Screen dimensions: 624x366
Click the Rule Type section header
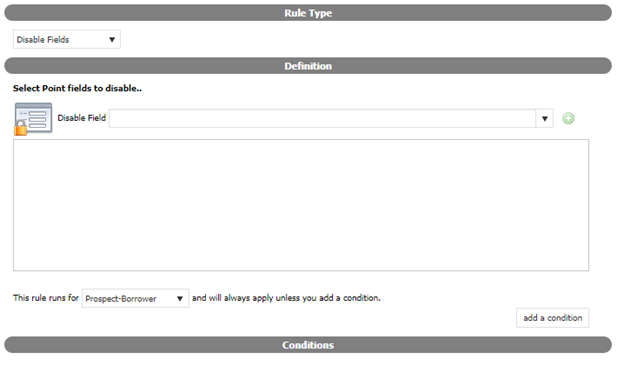pos(308,13)
